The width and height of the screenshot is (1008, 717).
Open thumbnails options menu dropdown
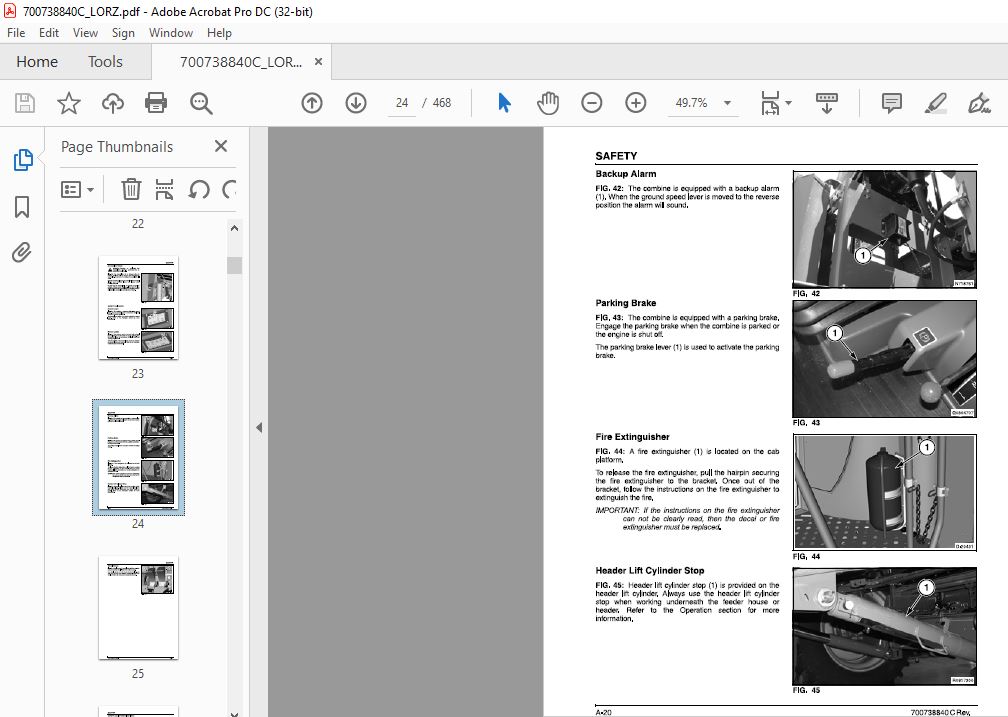pyautogui.click(x=77, y=189)
